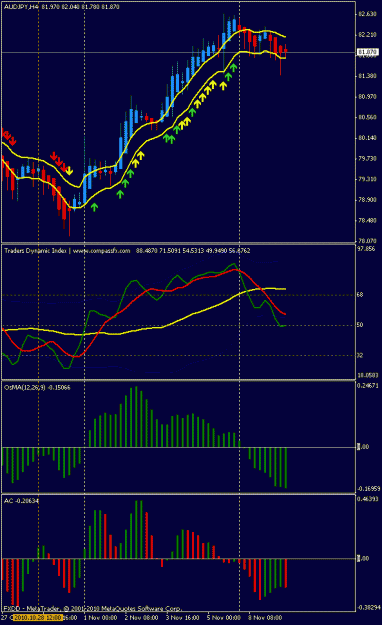Select the 79.310 price axis label
The width and height of the screenshot is (382, 625).
point(367,179)
